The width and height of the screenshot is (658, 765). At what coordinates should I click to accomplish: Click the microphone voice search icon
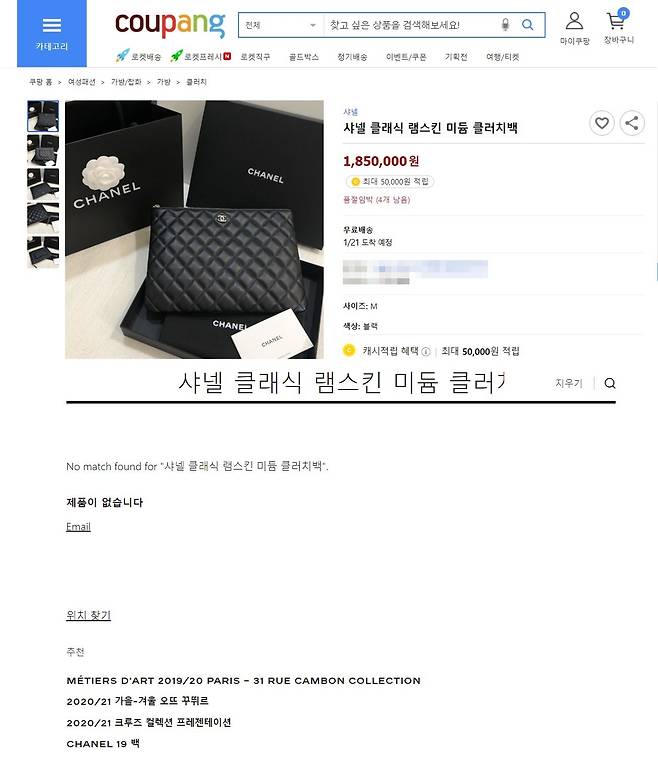[505, 24]
